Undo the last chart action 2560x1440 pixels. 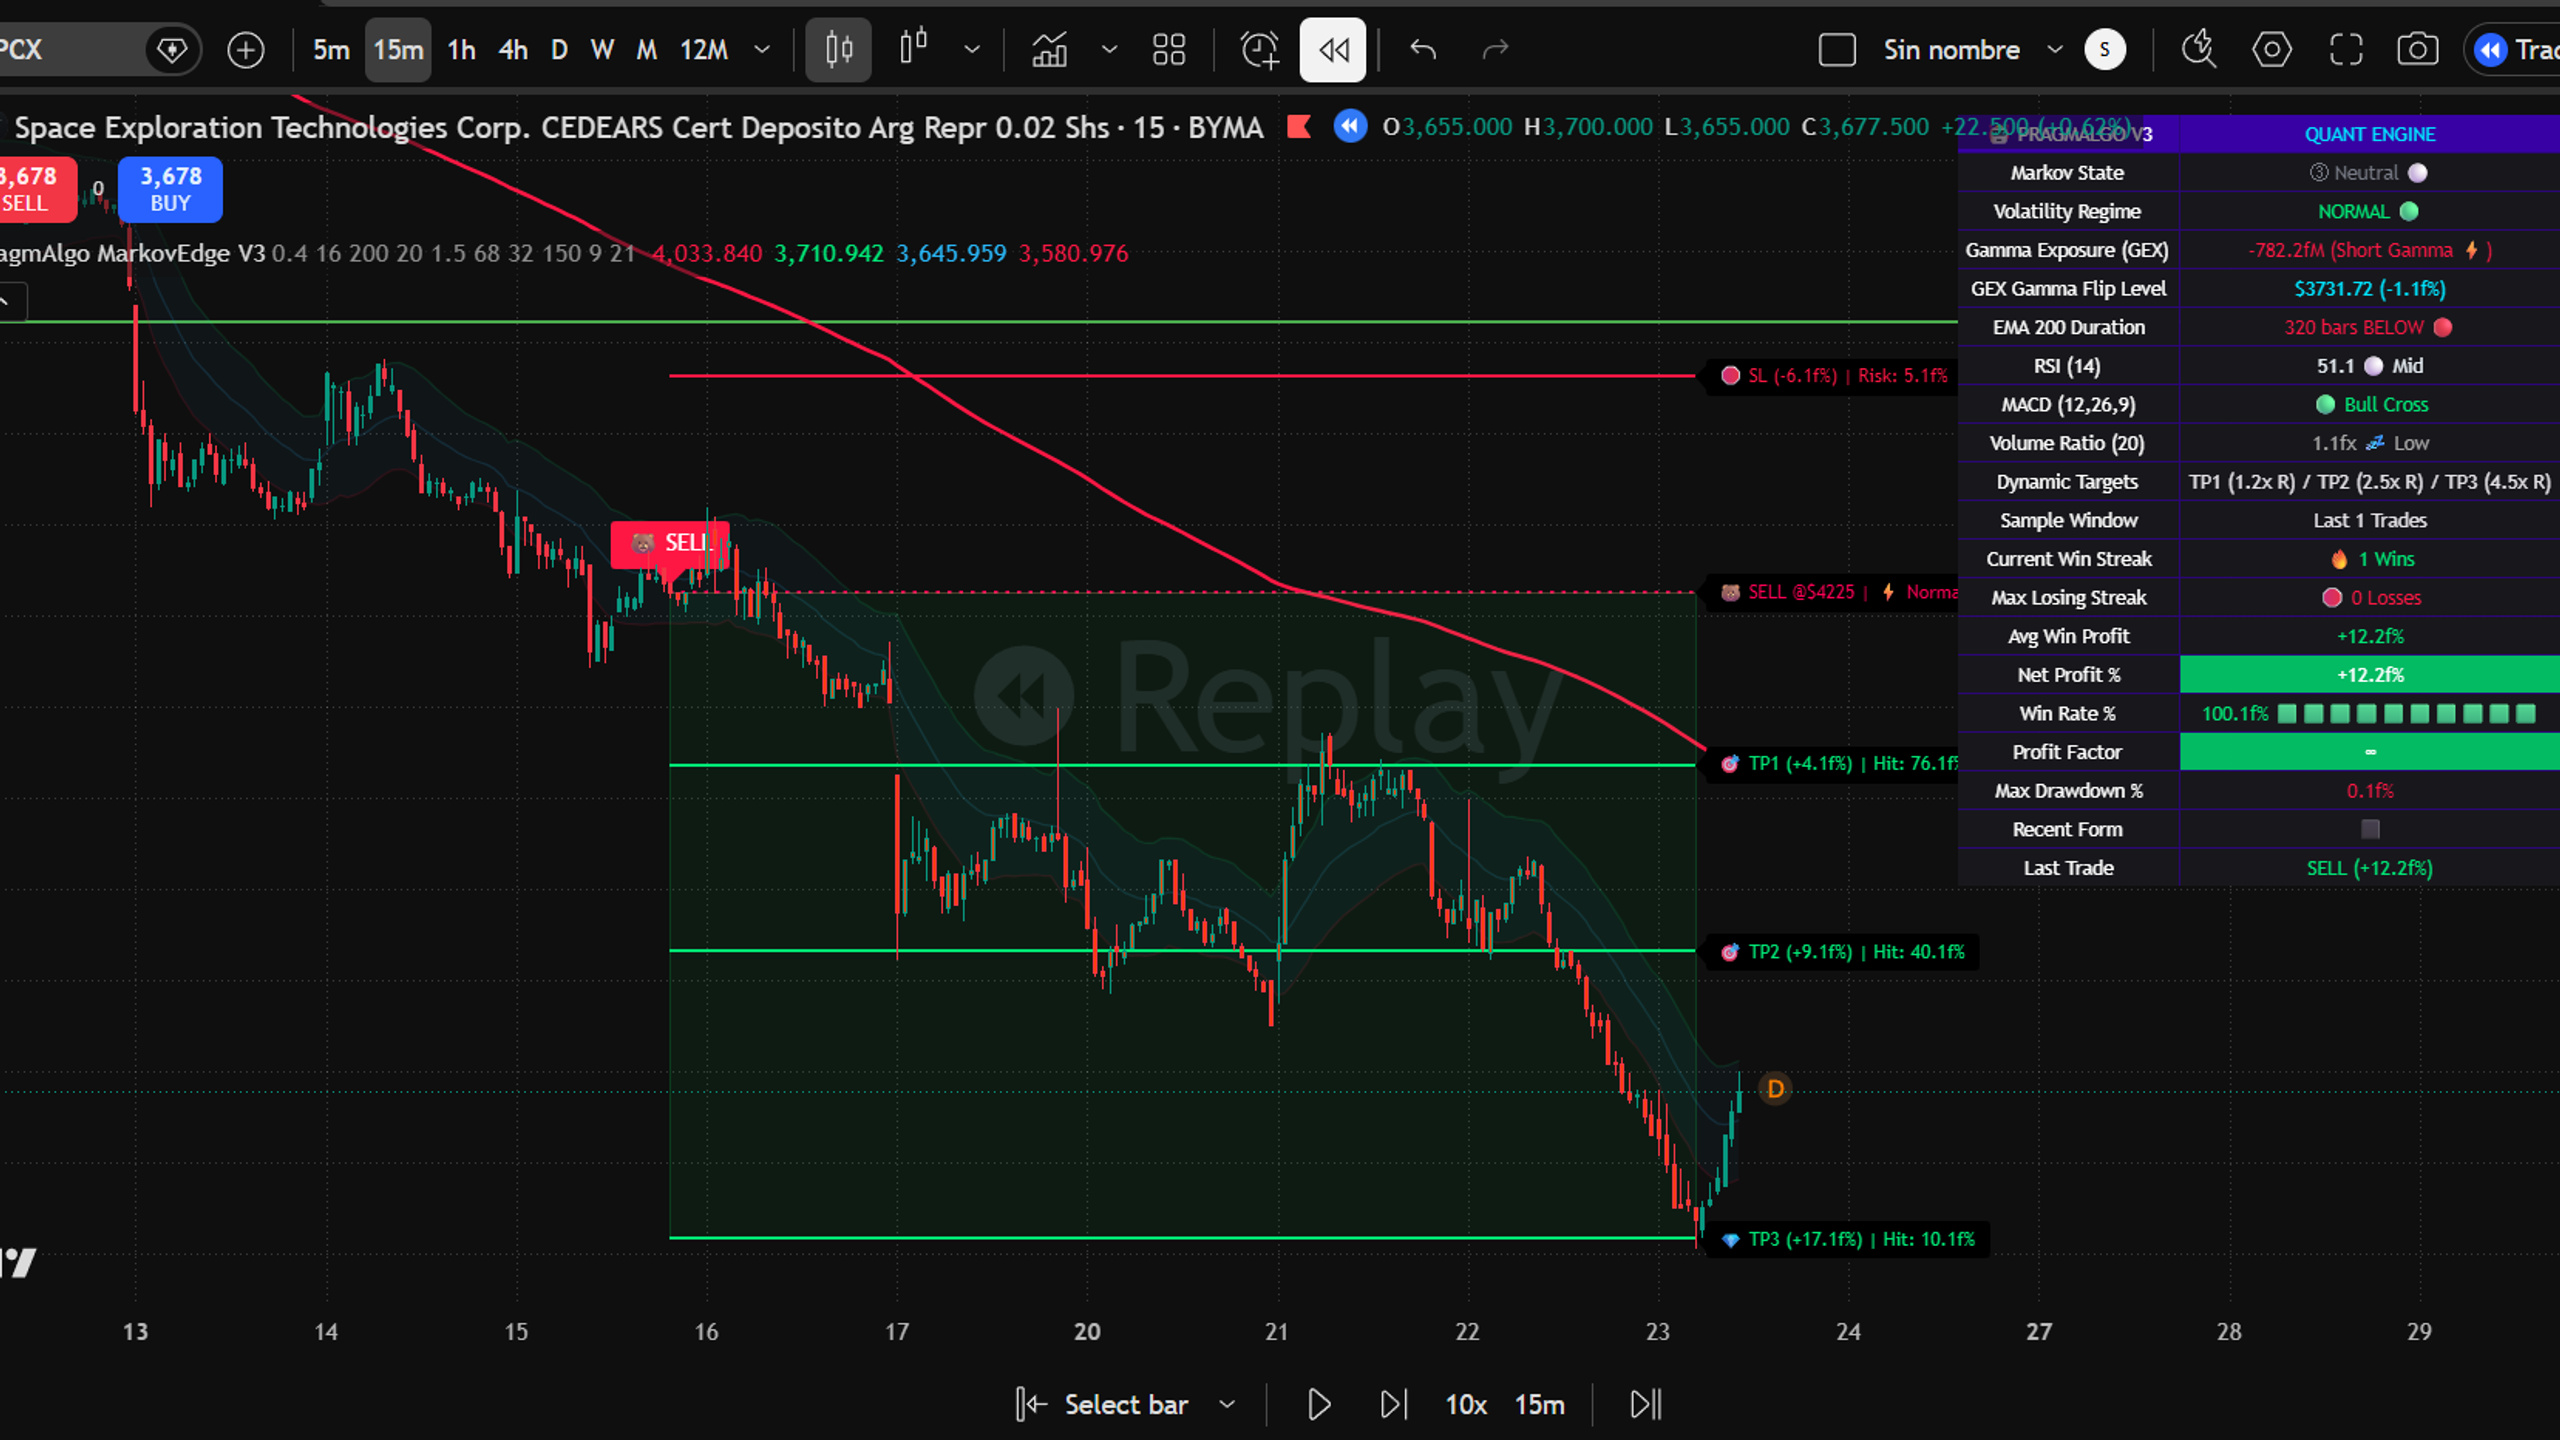pyautogui.click(x=1422, y=50)
